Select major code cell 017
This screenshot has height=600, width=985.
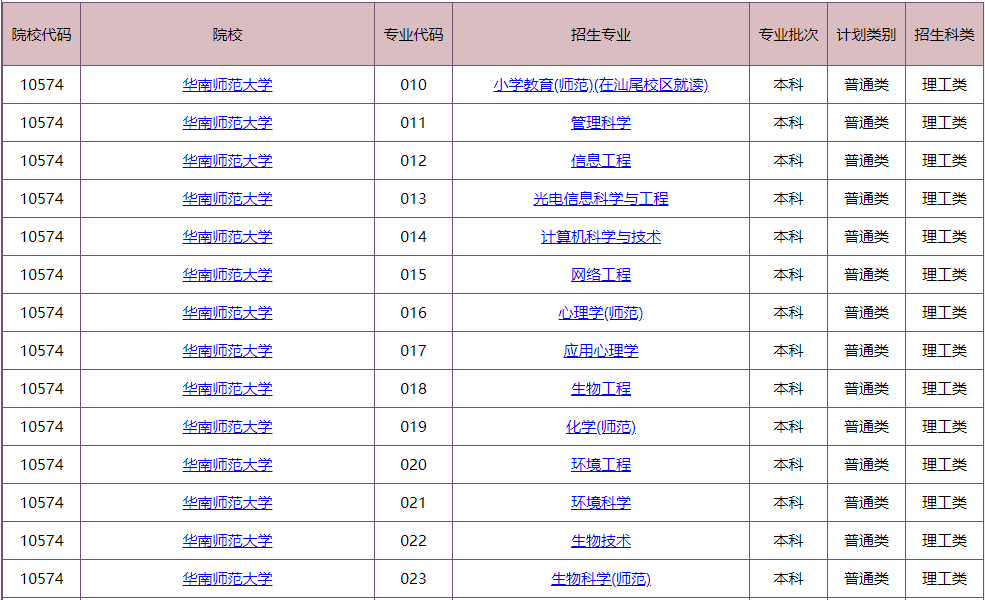tap(413, 351)
